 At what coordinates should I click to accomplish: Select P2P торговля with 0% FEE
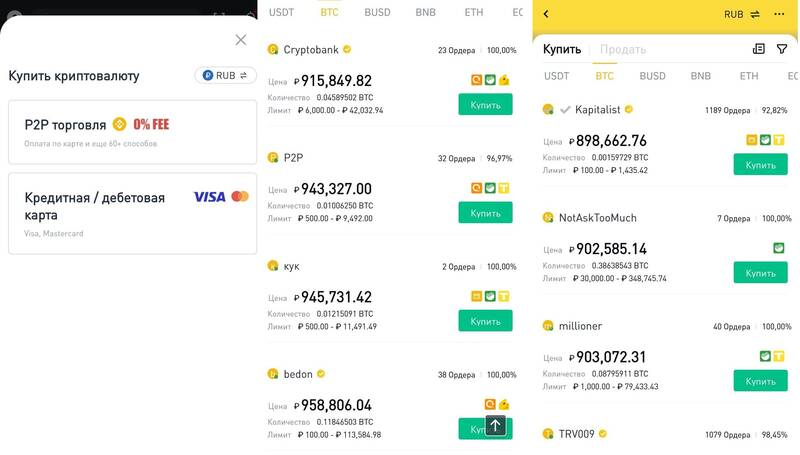[x=133, y=132]
